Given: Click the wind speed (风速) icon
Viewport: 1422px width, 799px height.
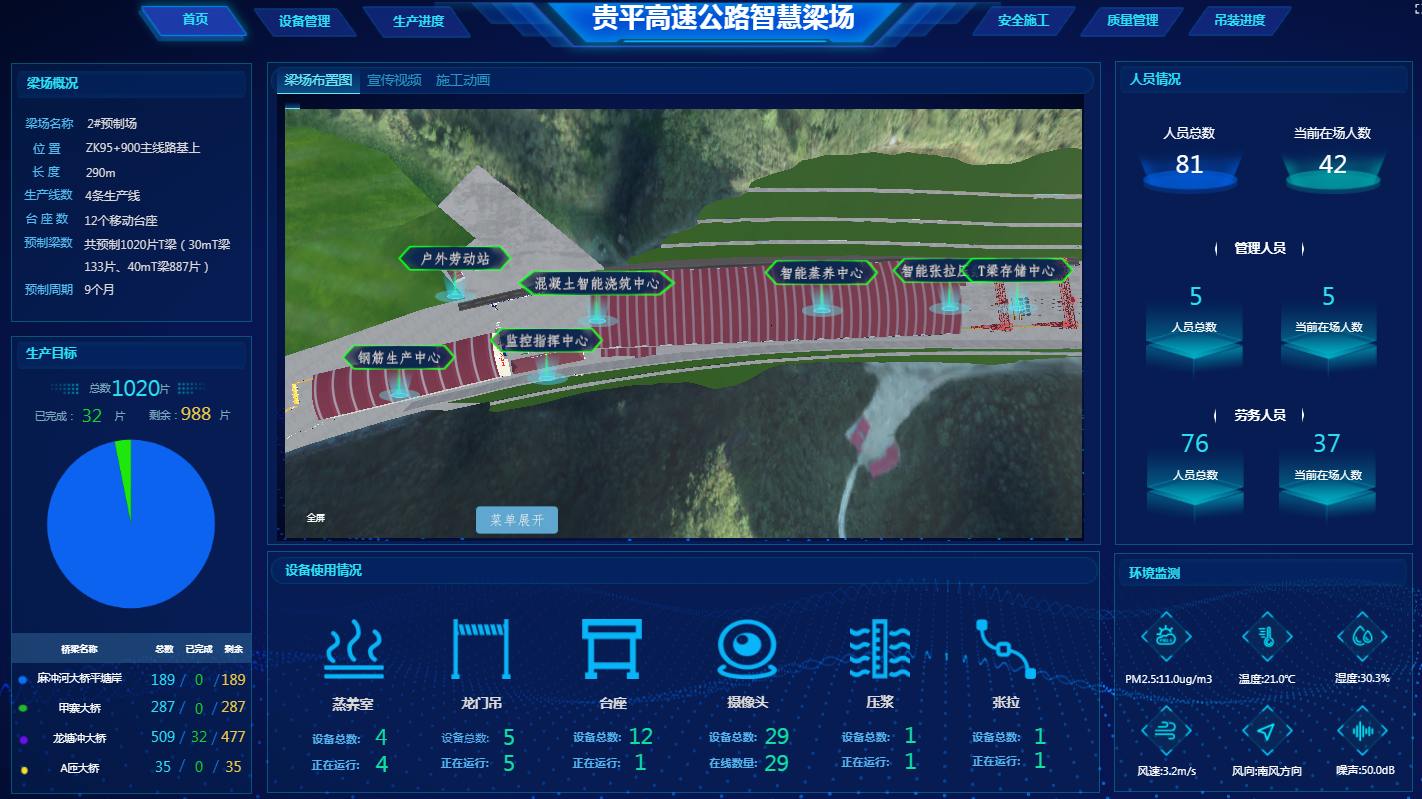Looking at the screenshot, I should (1166, 731).
